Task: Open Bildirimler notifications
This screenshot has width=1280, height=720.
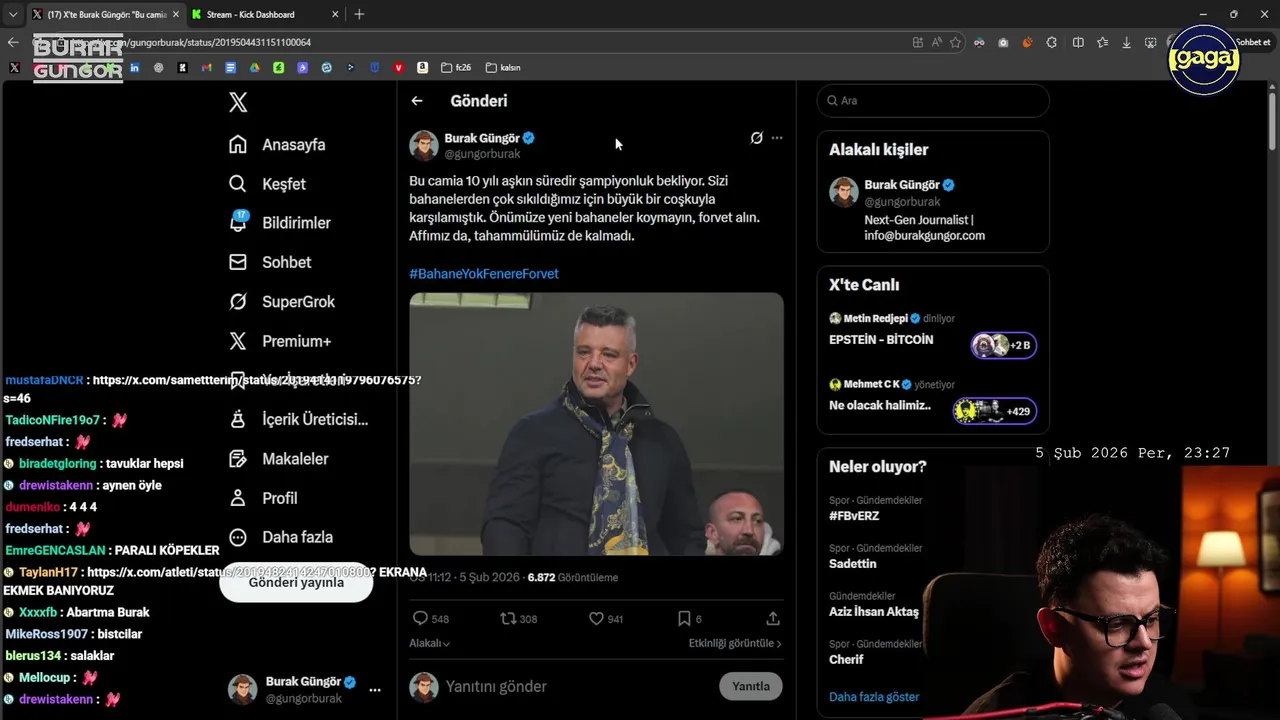Action: tap(279, 223)
